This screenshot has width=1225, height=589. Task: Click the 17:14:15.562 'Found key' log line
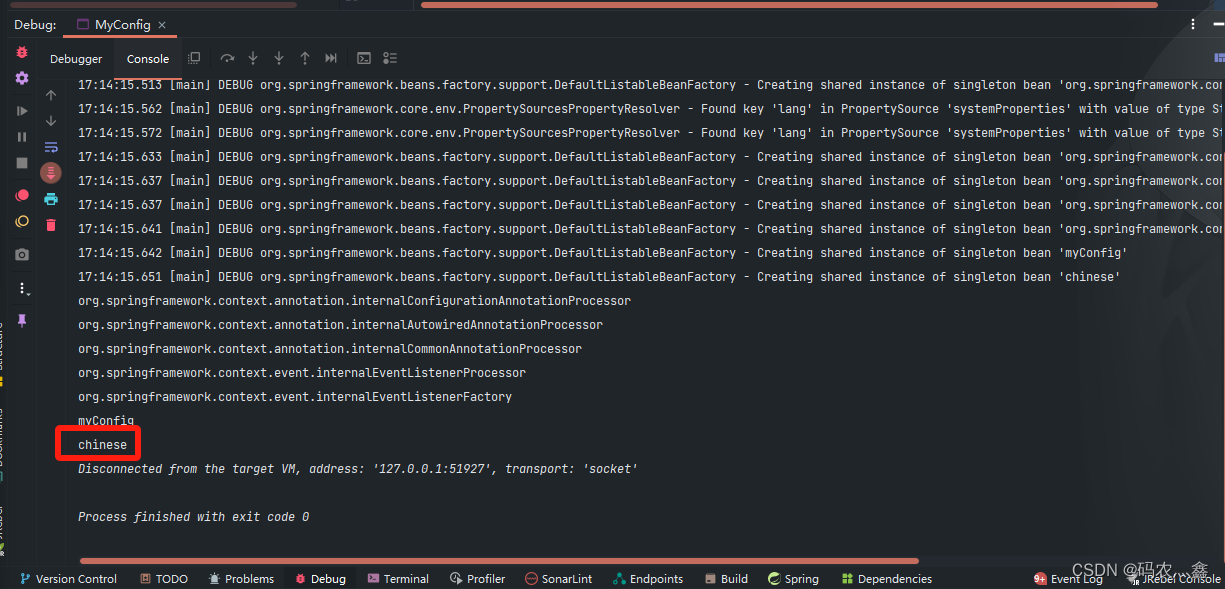650,109
